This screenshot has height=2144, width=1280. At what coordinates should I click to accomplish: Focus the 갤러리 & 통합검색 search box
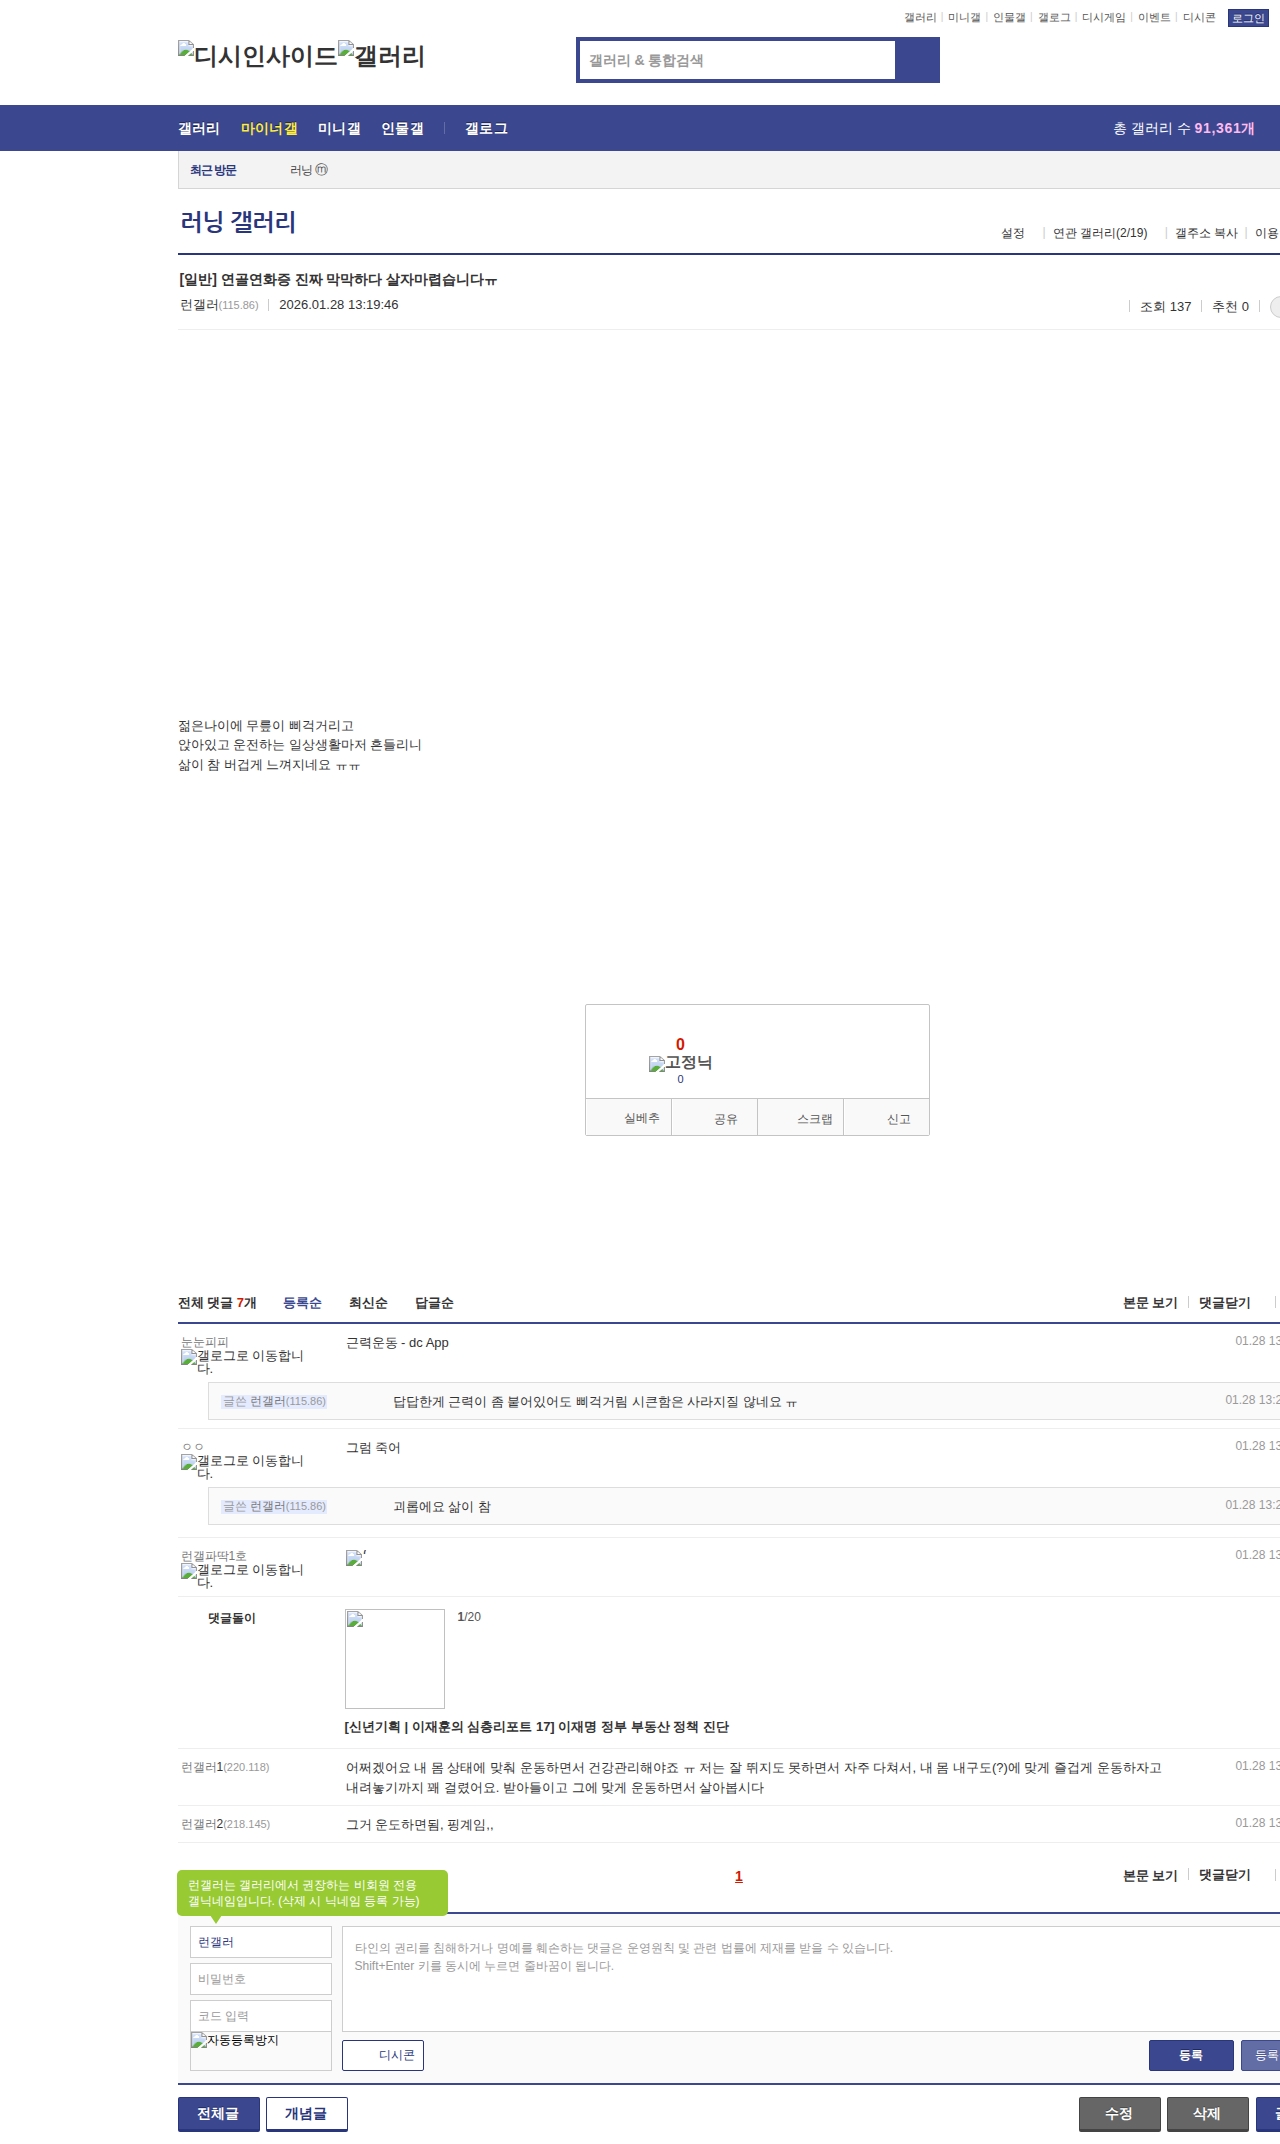coord(738,60)
